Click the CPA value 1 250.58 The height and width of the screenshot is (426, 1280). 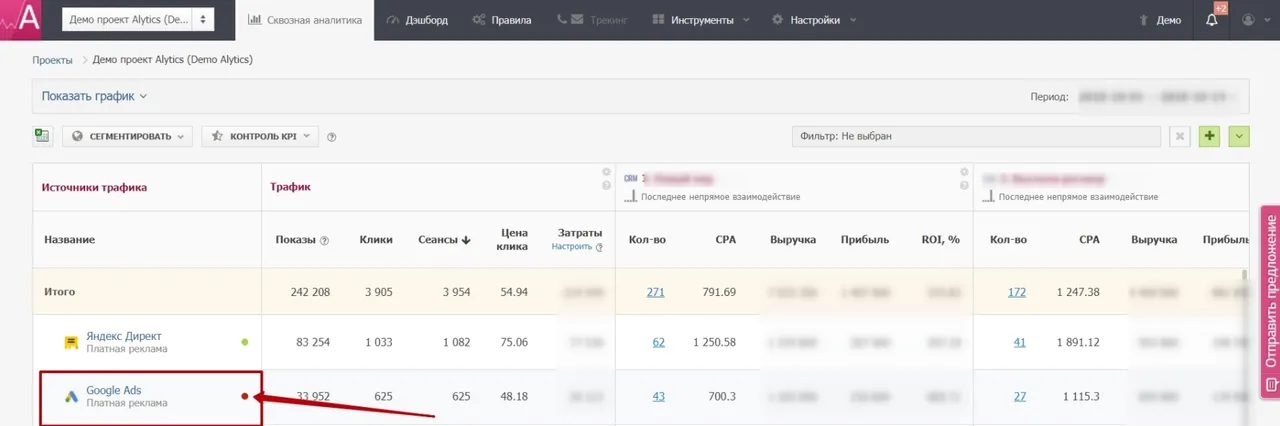[x=714, y=342]
